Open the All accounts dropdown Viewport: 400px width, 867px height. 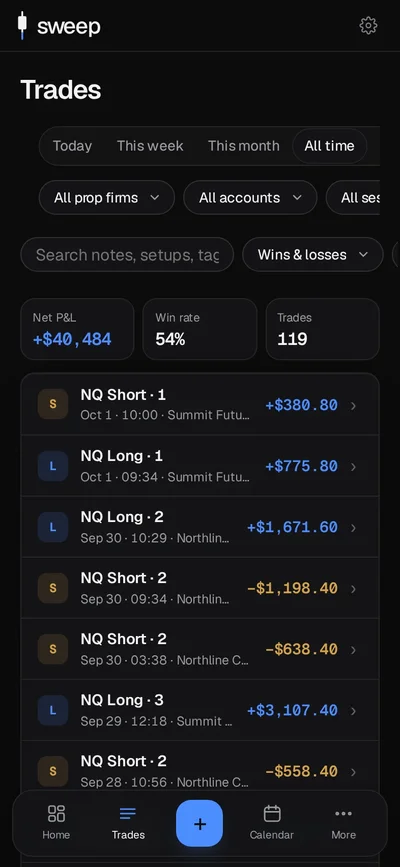tap(250, 197)
